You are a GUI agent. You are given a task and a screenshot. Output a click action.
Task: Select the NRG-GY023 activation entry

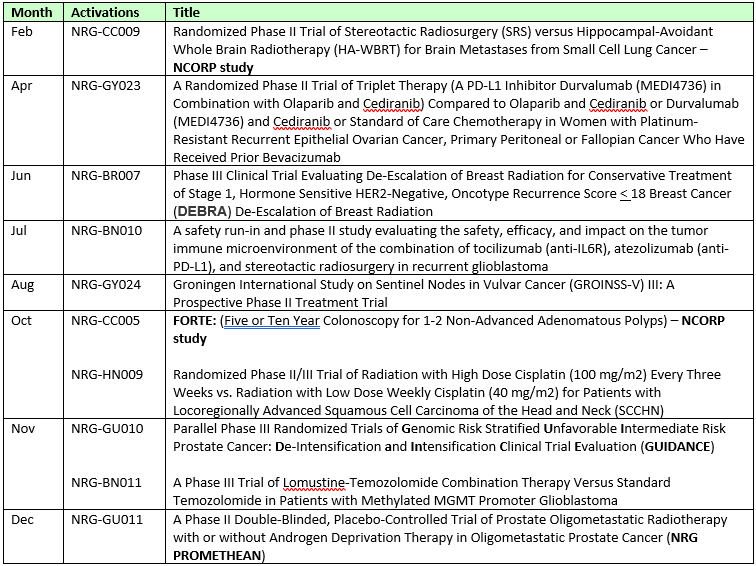[106, 86]
